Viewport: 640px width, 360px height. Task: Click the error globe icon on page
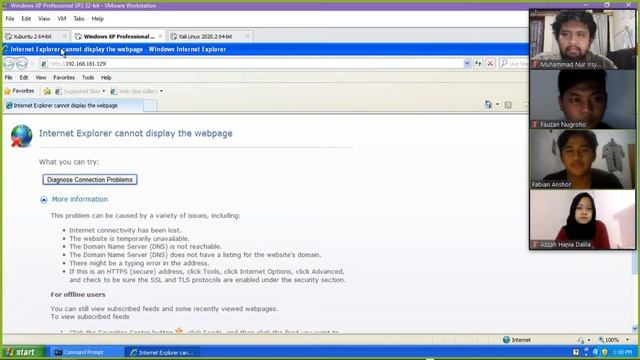coord(21,136)
